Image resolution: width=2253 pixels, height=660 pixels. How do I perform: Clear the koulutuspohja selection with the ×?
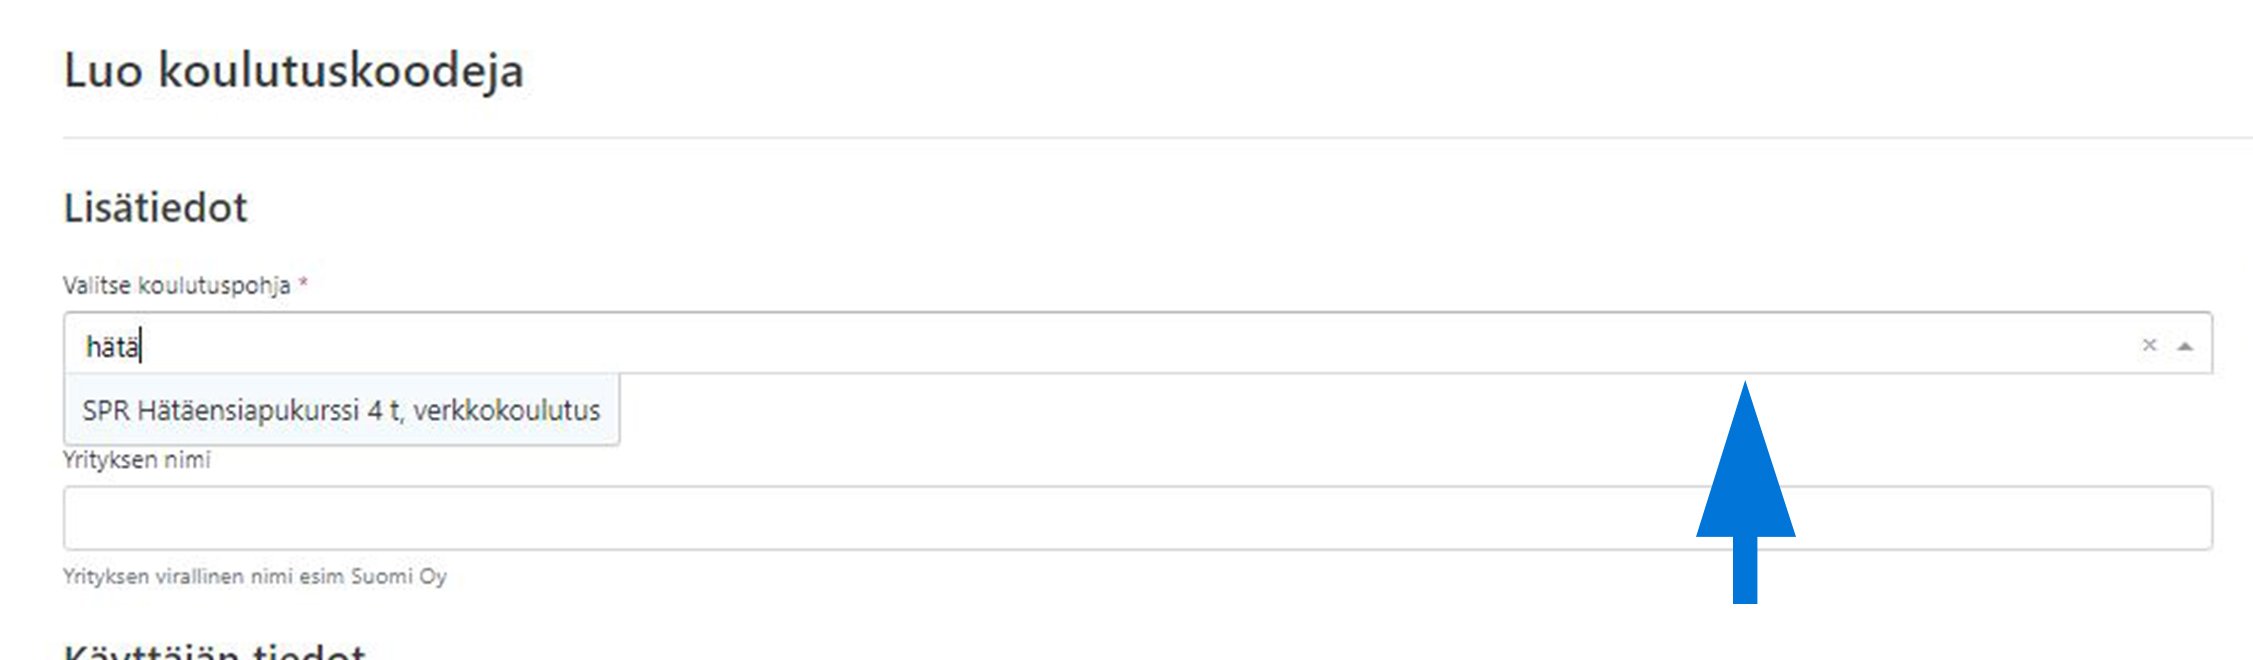[2148, 345]
